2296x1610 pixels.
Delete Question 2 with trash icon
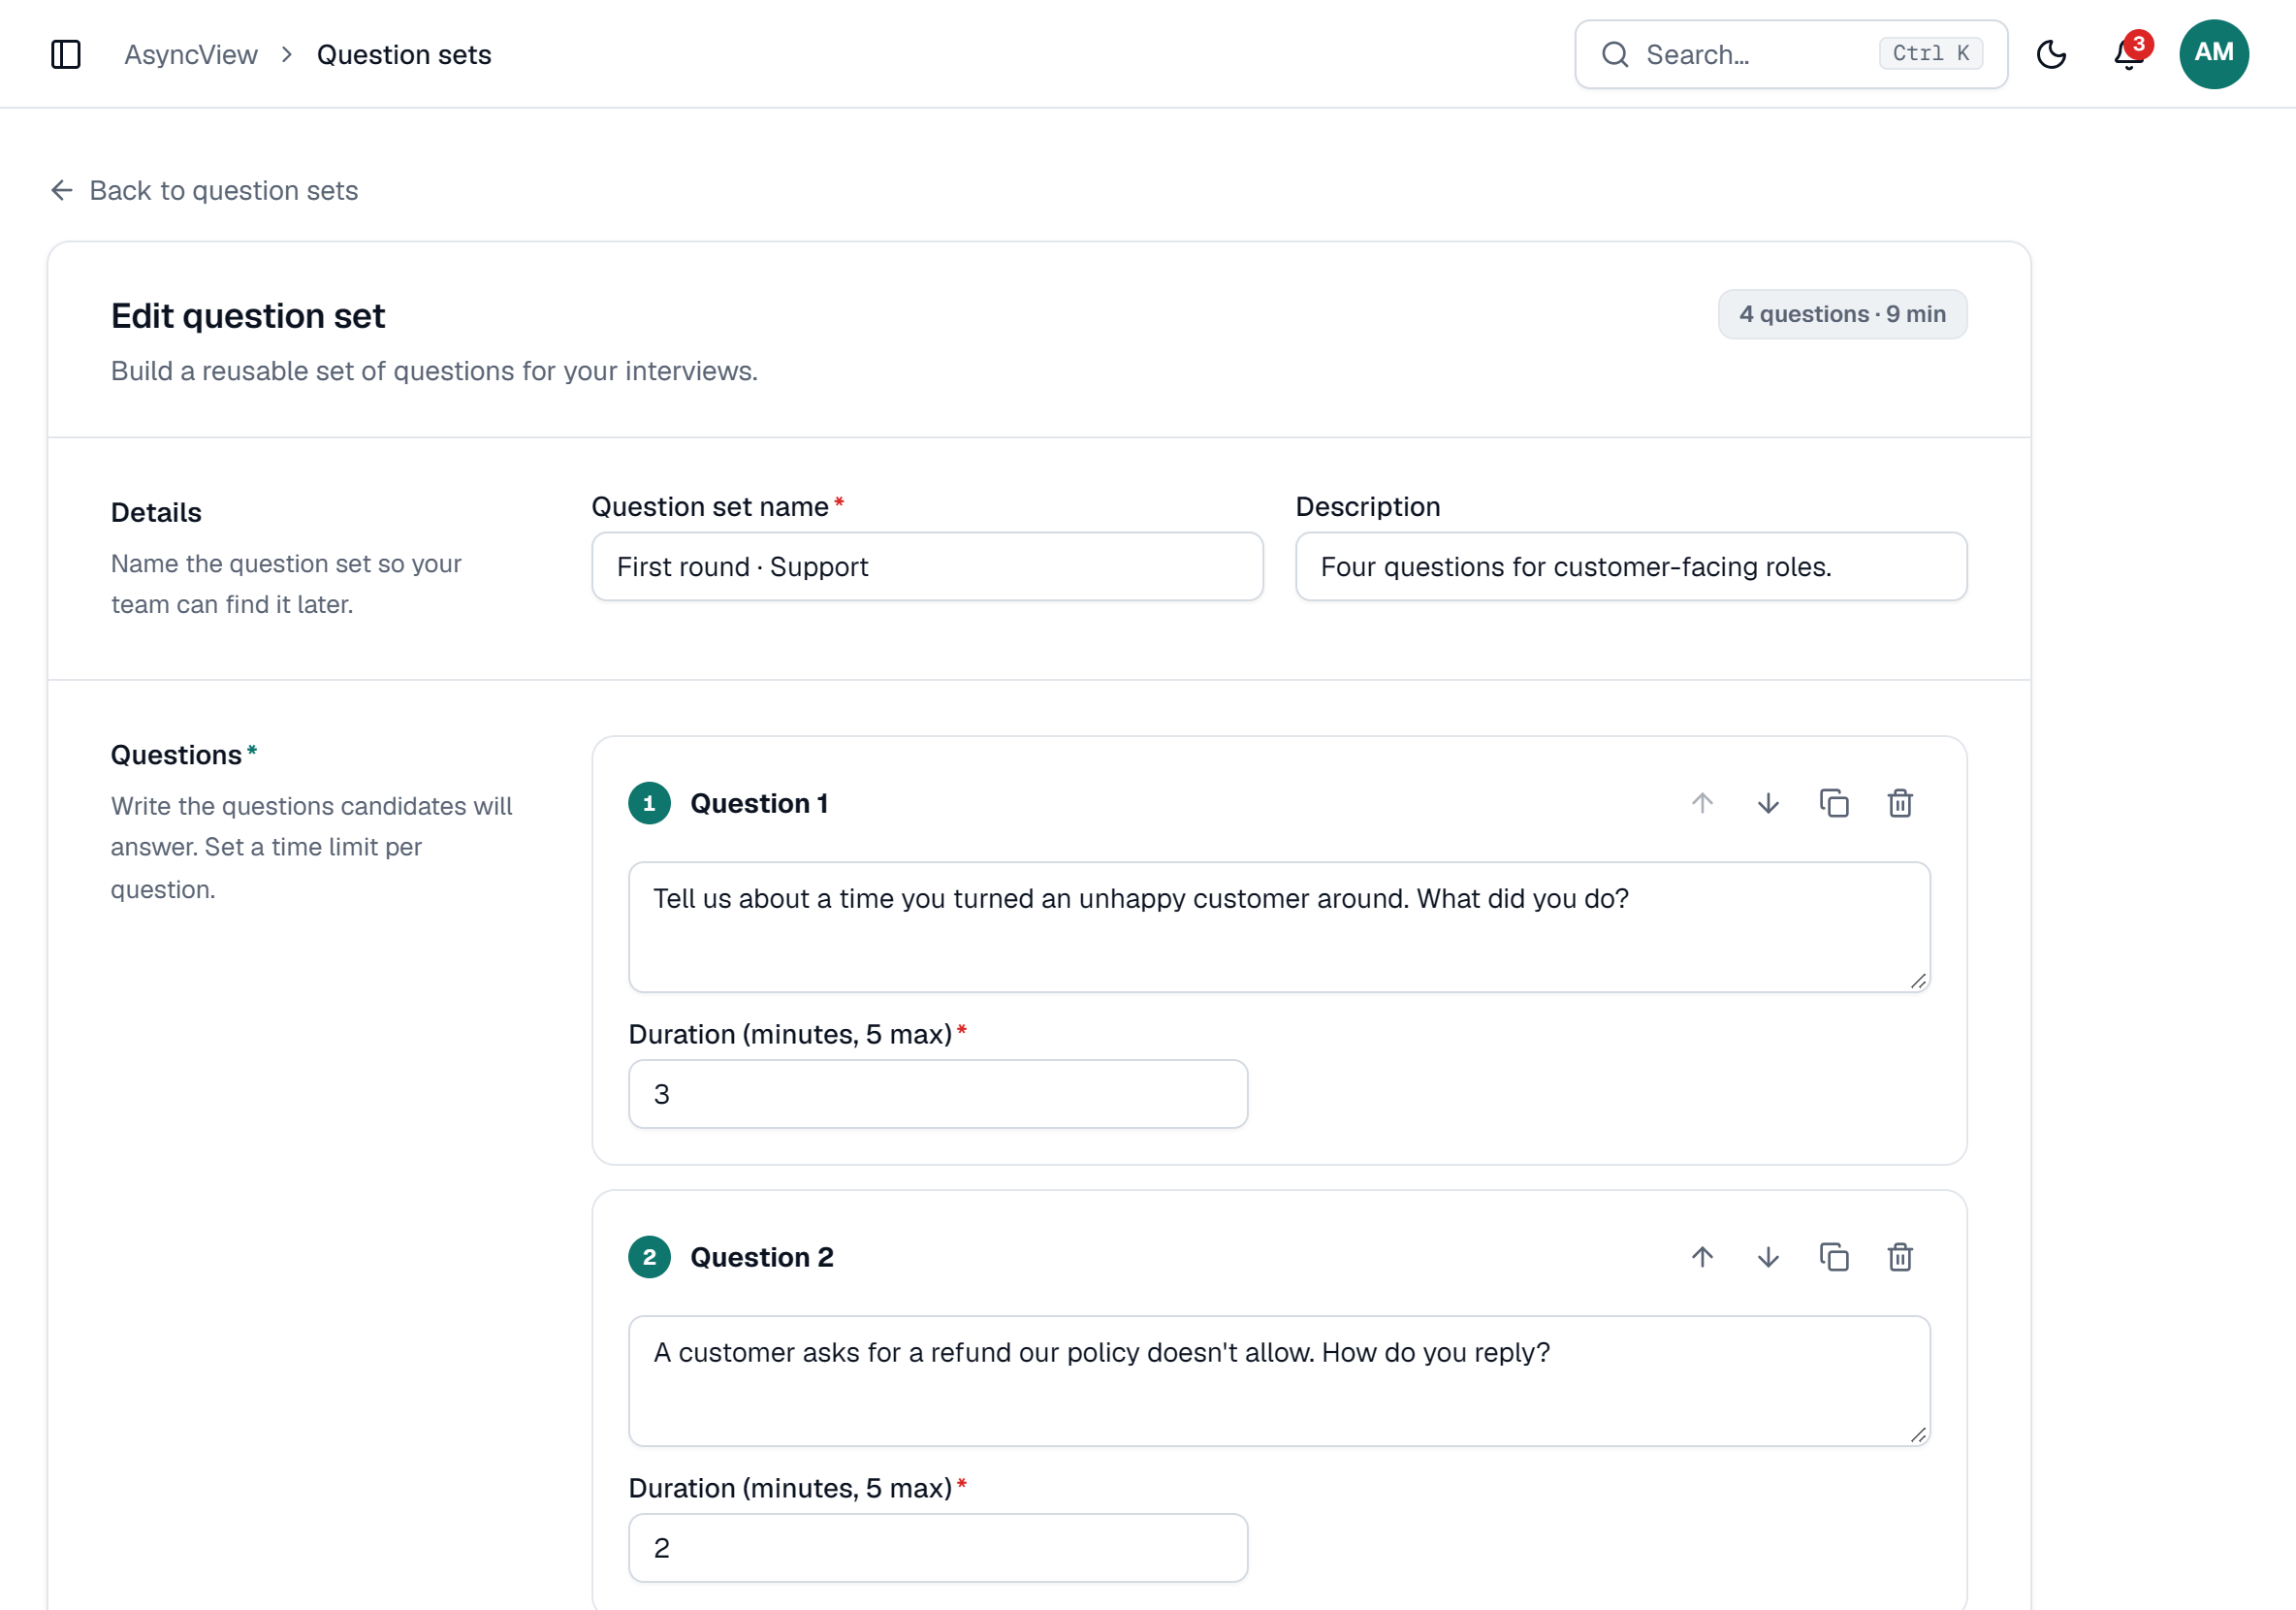[x=1900, y=1257]
